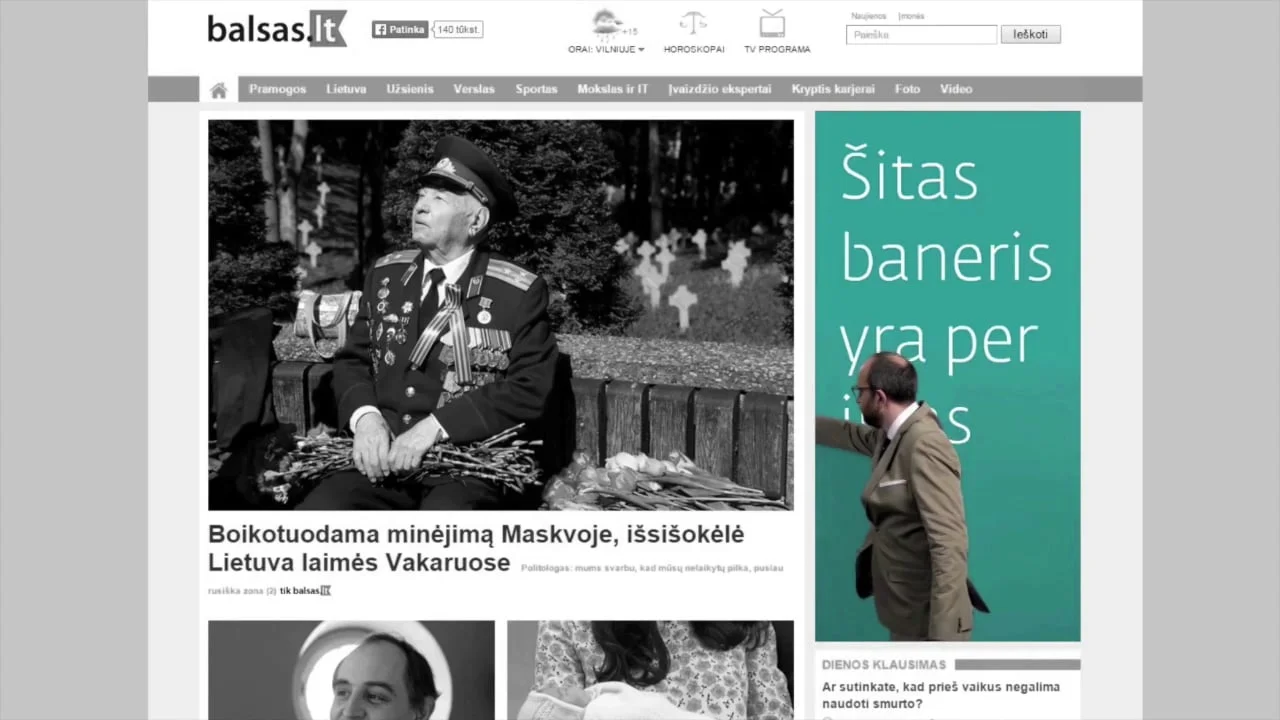Focus the Paieška search field
The width and height of the screenshot is (1280, 720).
(921, 35)
